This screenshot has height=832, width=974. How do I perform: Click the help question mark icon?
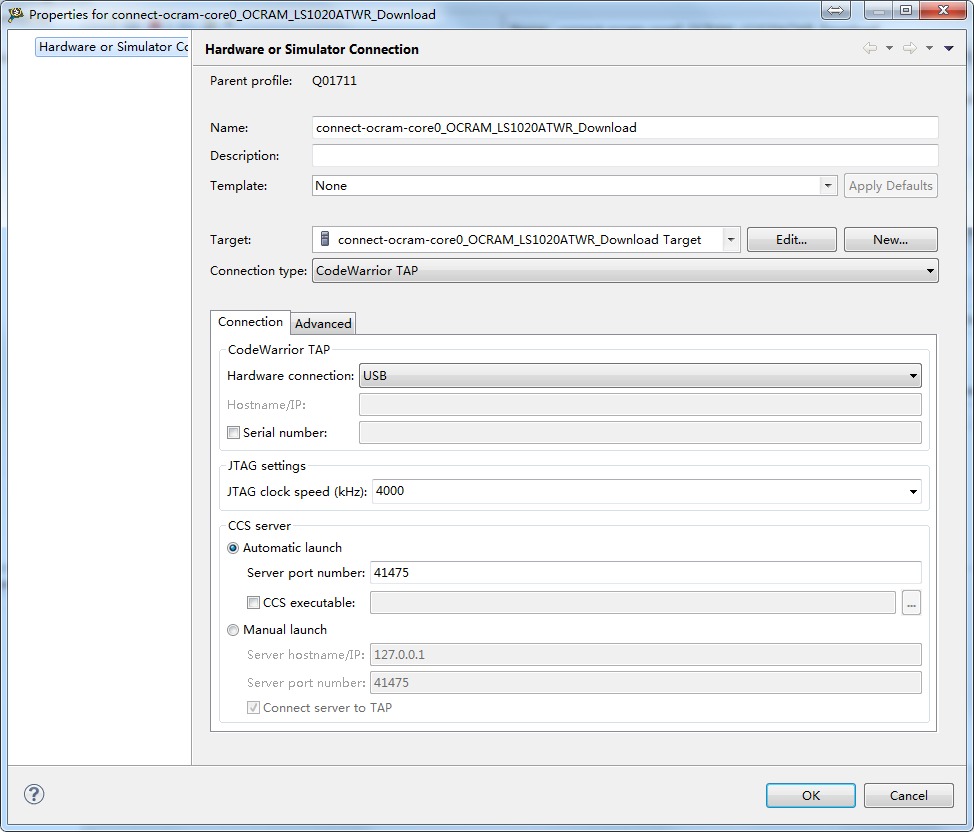34,793
